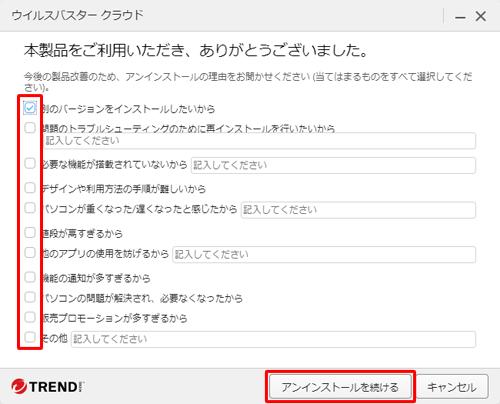This screenshot has width=500, height=404.
Task: Uncheck '別のバージョンをインストールしたいから' checkbox
Action: click(30, 108)
